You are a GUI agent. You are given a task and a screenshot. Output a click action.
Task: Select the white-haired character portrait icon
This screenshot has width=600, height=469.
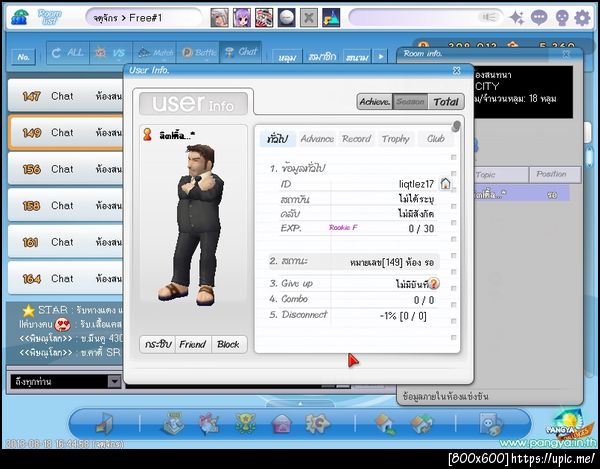tap(220, 18)
